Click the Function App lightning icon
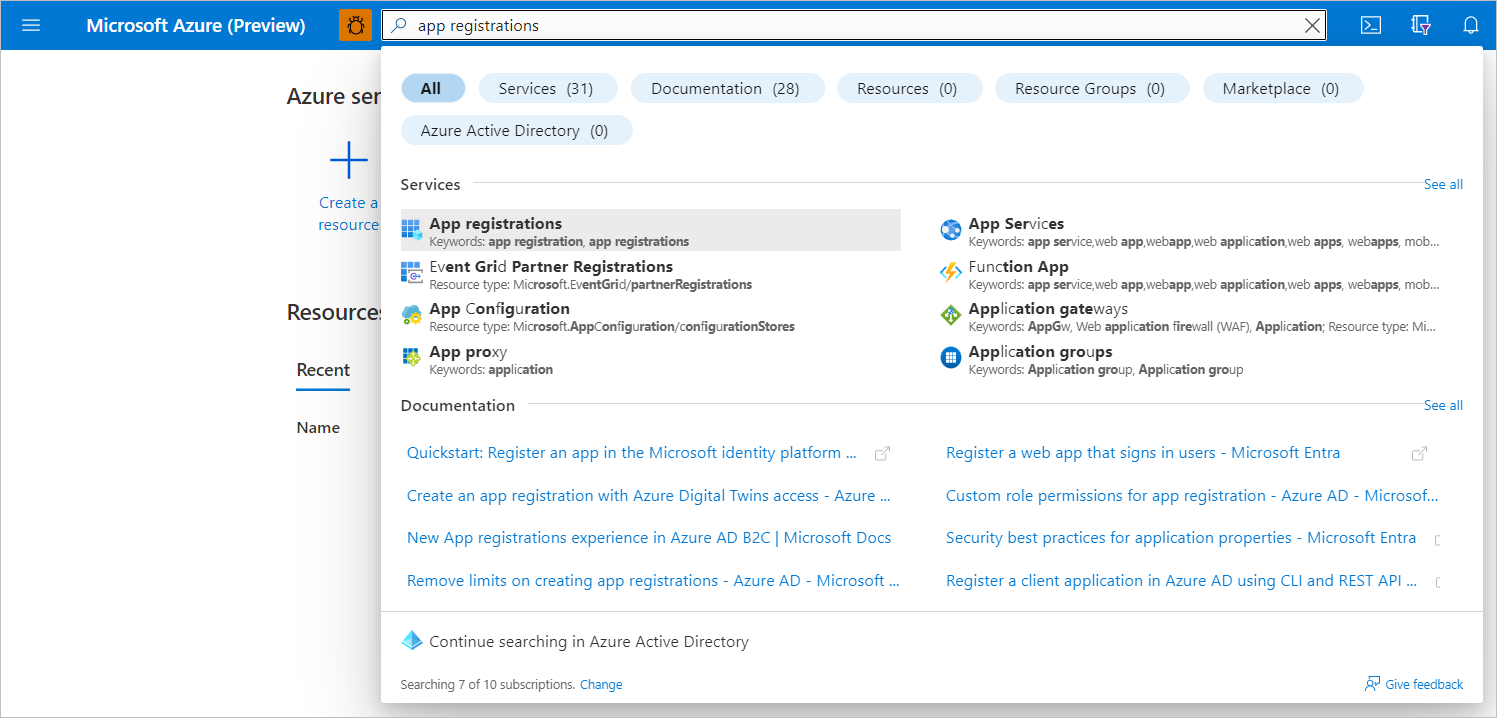Image resolution: width=1497 pixels, height=718 pixels. [x=951, y=274]
